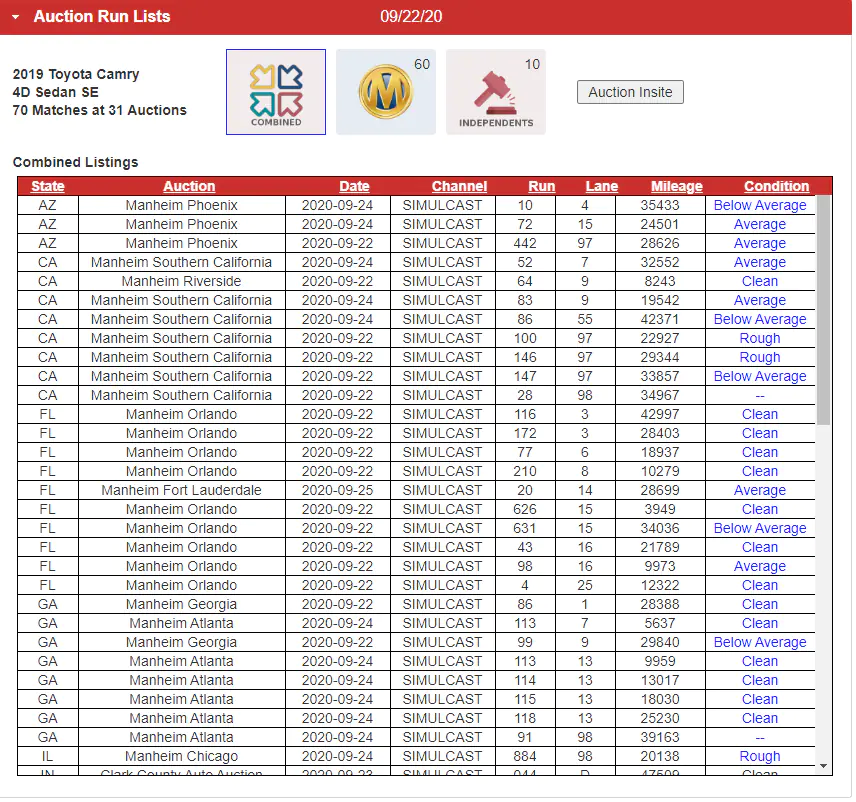
Task: Click the 2020-09-25 date cell
Action: (x=338, y=491)
